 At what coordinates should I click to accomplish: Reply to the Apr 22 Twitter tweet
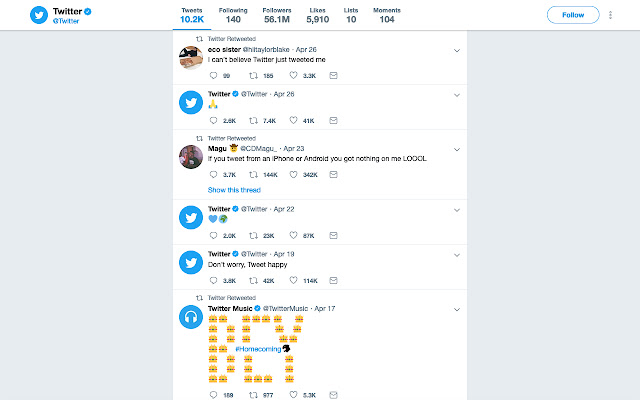coord(213,236)
